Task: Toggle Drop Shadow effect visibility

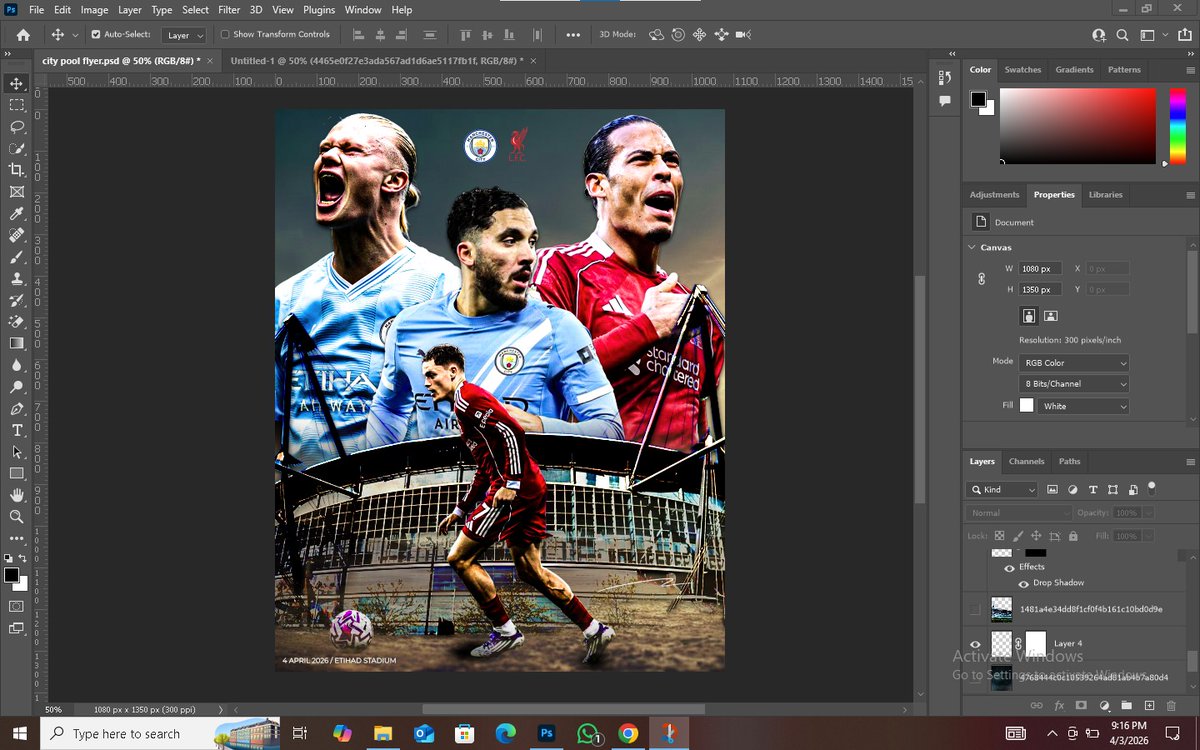Action: [x=1023, y=583]
